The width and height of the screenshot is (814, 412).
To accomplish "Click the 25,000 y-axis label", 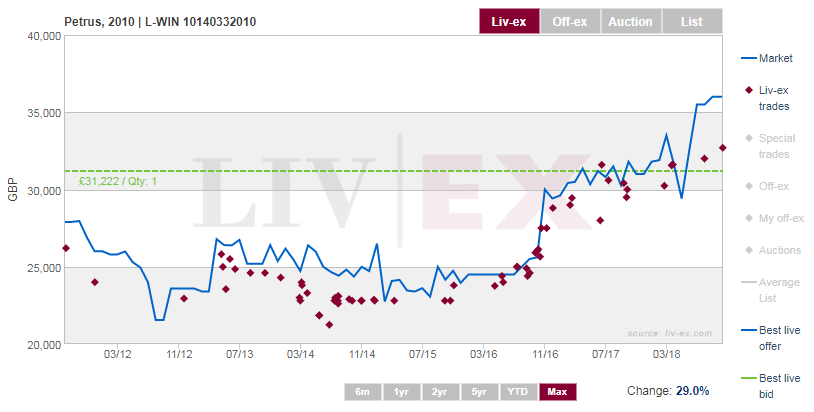I will [x=44, y=268].
